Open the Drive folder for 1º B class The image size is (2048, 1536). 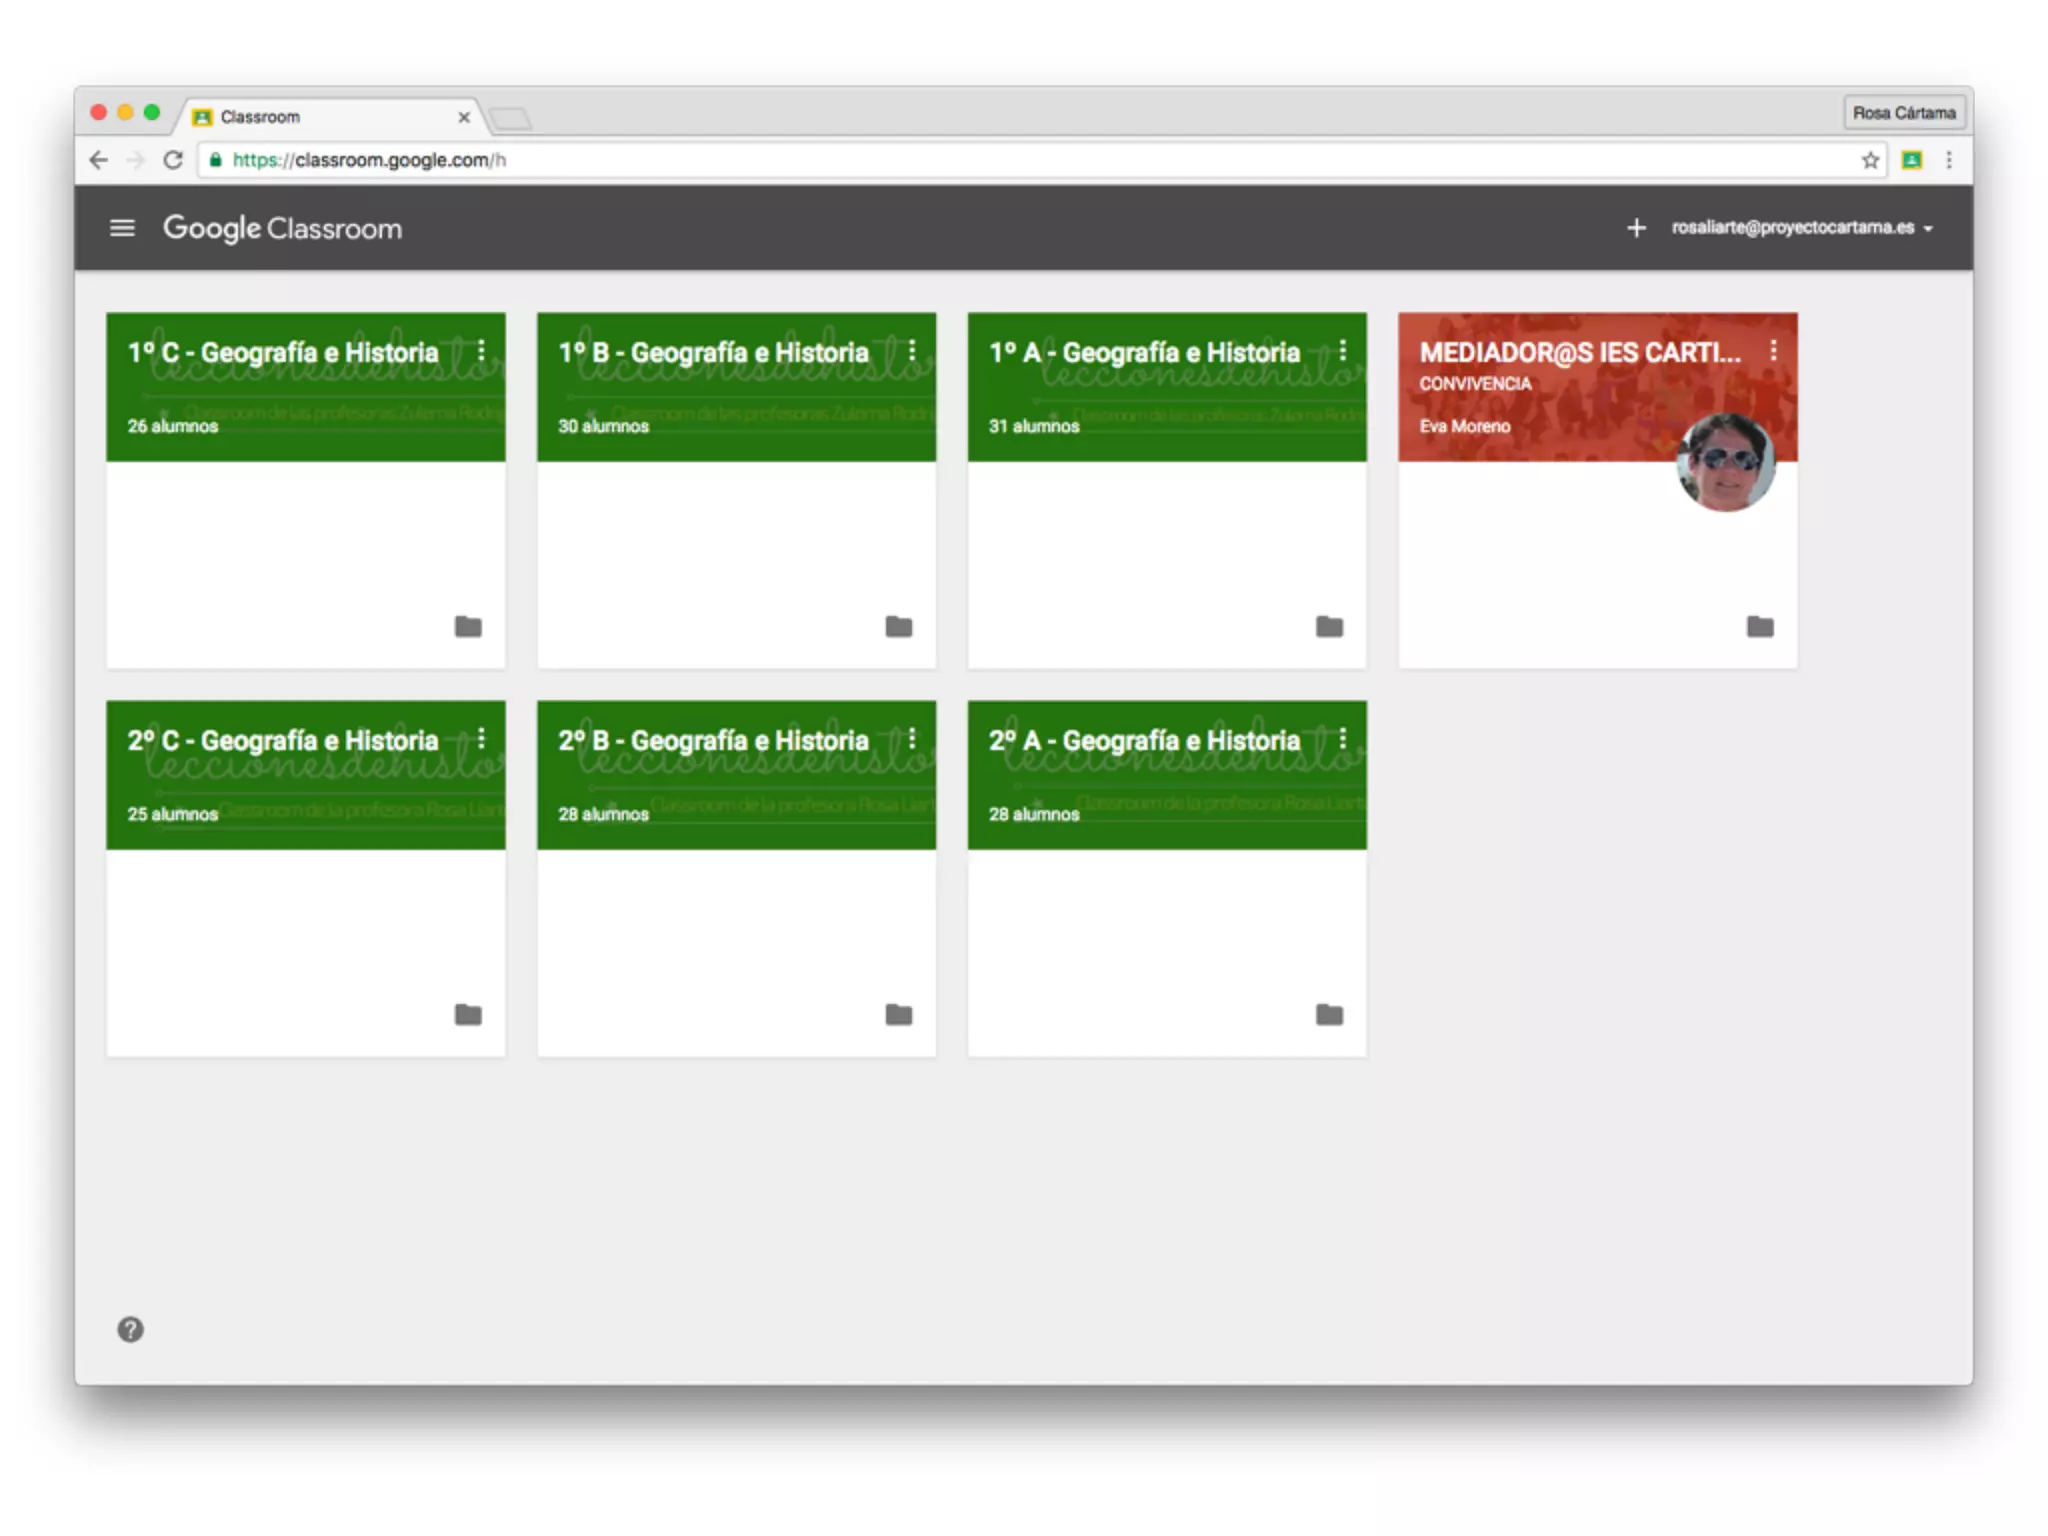[x=898, y=627]
